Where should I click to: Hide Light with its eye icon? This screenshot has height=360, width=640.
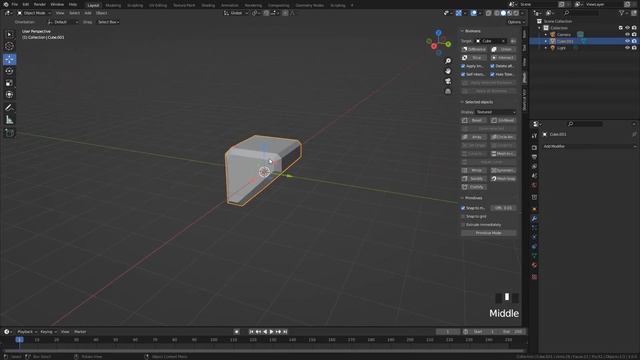point(627,48)
